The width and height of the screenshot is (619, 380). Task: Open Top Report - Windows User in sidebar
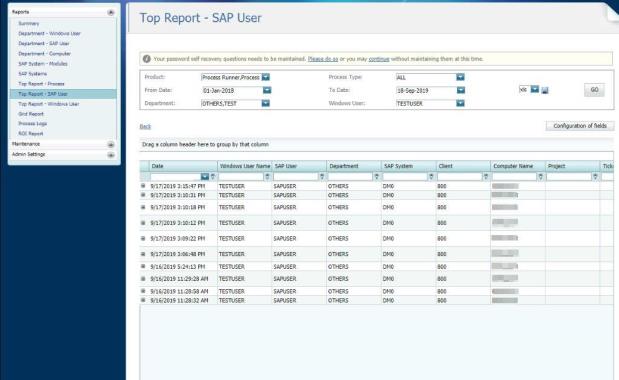click(x=49, y=104)
